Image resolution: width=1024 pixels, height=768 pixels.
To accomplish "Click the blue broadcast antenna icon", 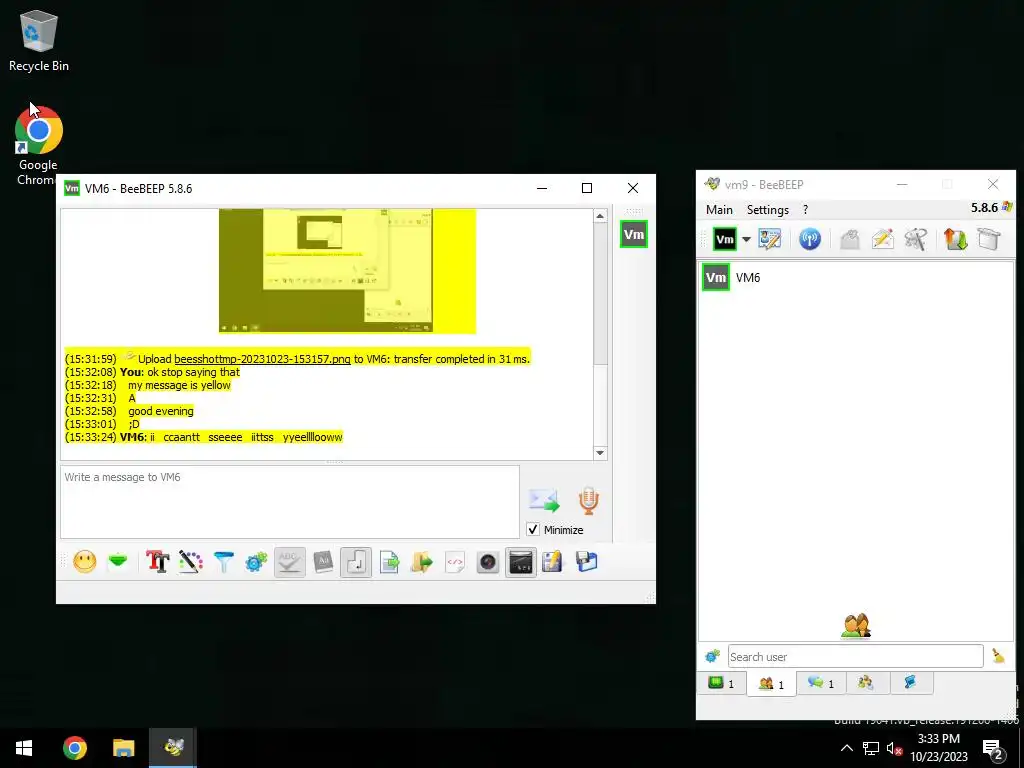I will pyautogui.click(x=810, y=239).
